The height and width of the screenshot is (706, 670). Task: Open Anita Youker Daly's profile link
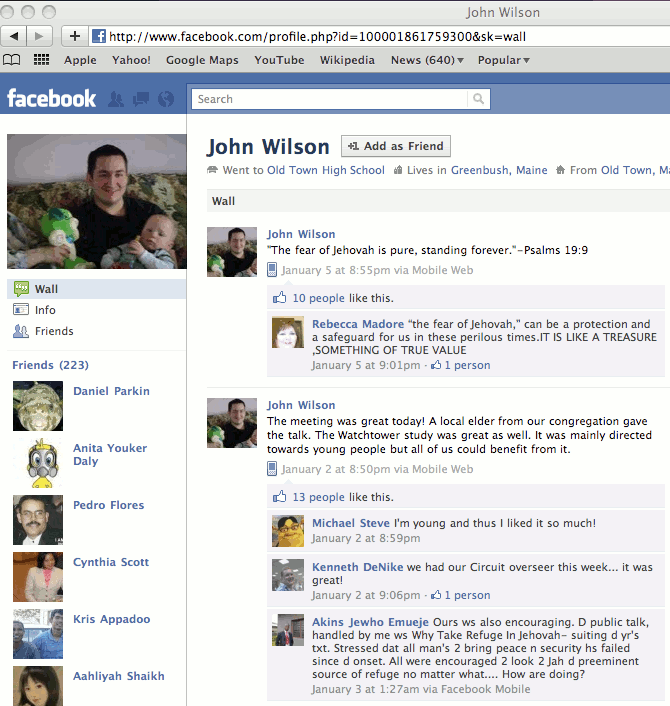tap(110, 454)
